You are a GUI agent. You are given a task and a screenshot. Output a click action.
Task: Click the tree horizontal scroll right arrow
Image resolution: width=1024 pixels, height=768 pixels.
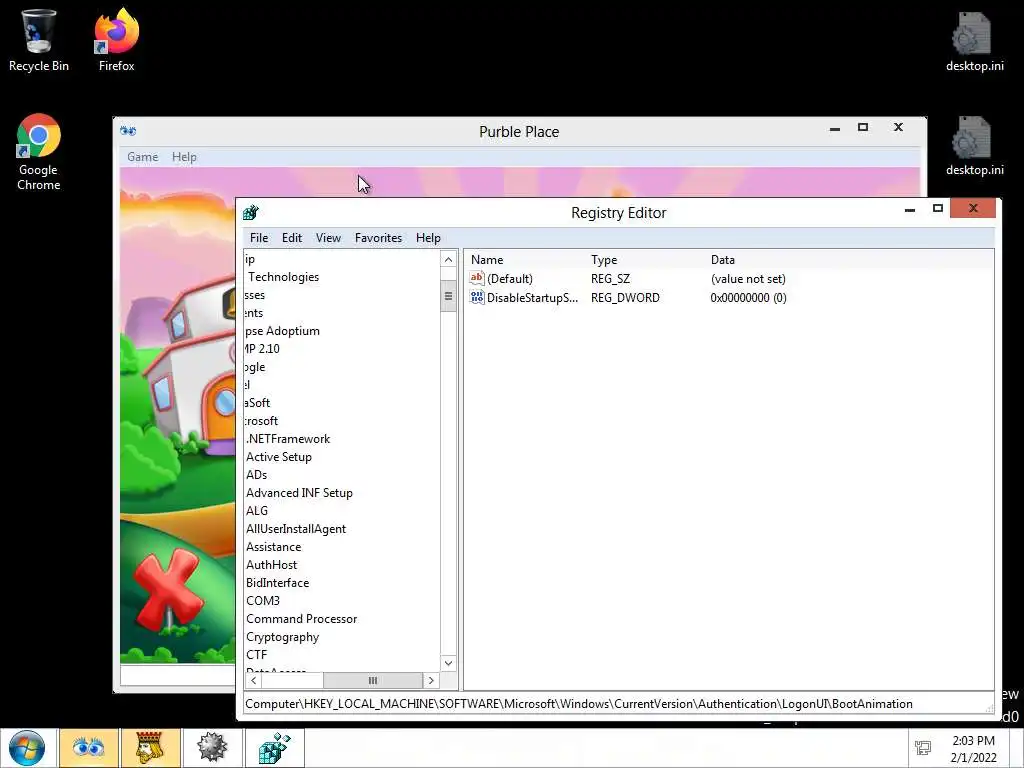coord(430,680)
